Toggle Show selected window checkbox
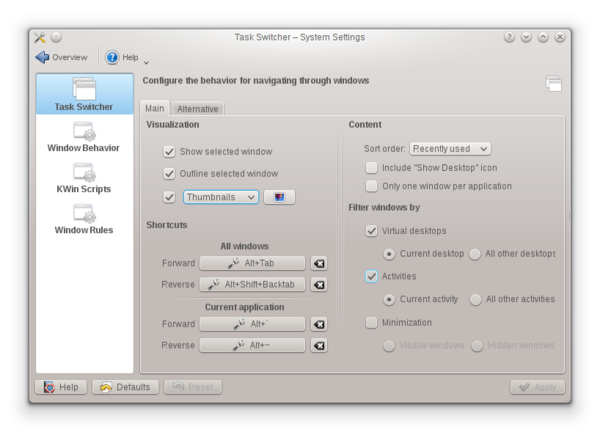Screen dimensions: 600x432 pyautogui.click(x=169, y=152)
